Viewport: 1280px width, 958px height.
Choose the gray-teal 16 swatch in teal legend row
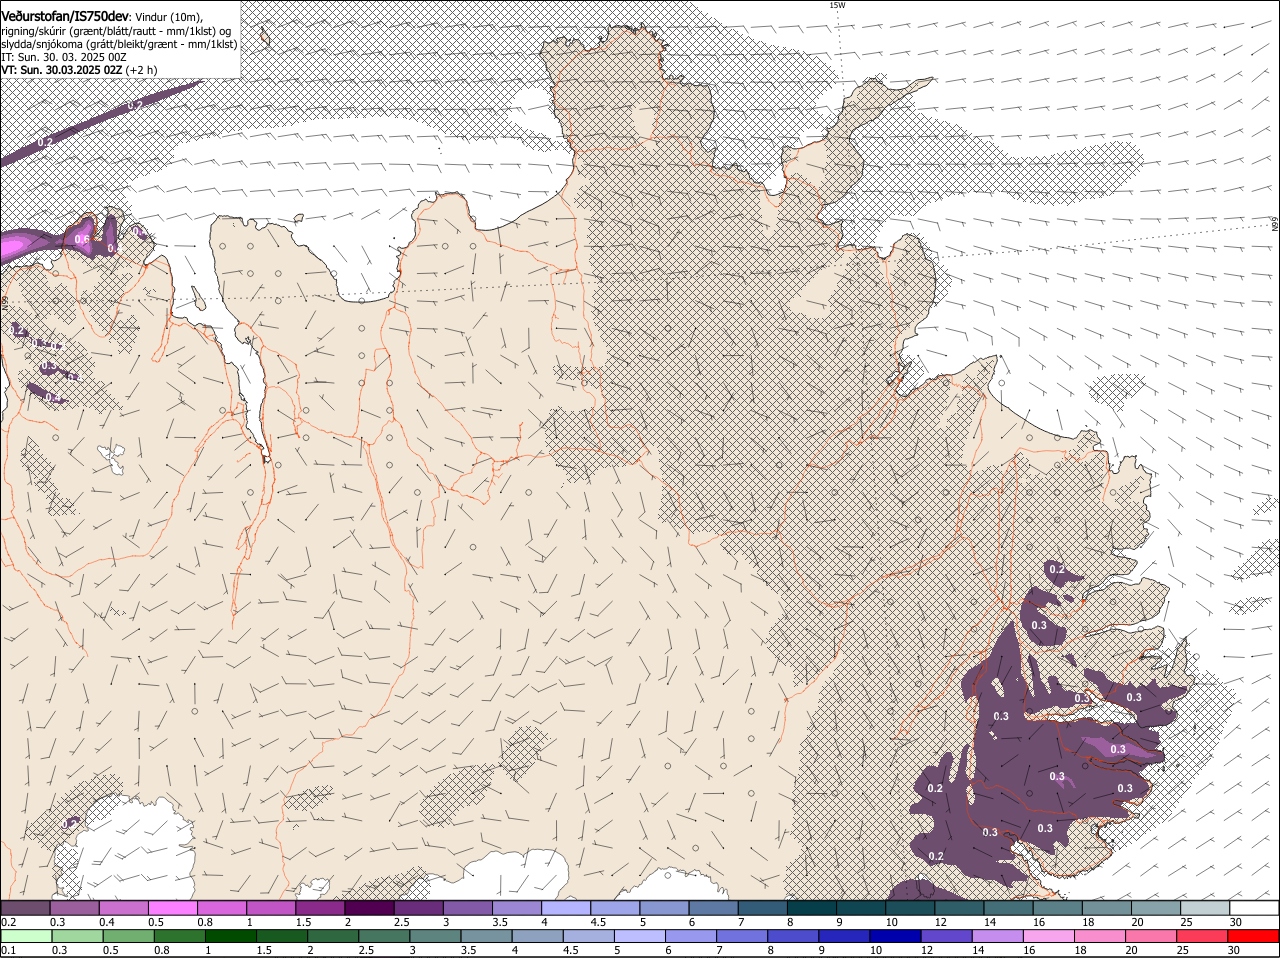[x=1057, y=908]
